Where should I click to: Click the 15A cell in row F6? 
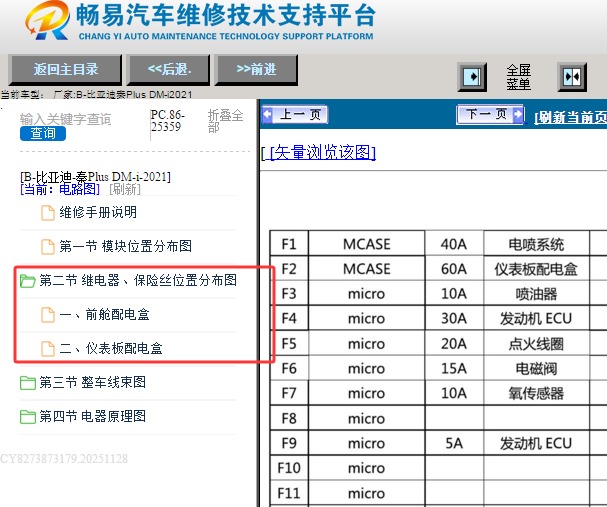pos(454,368)
